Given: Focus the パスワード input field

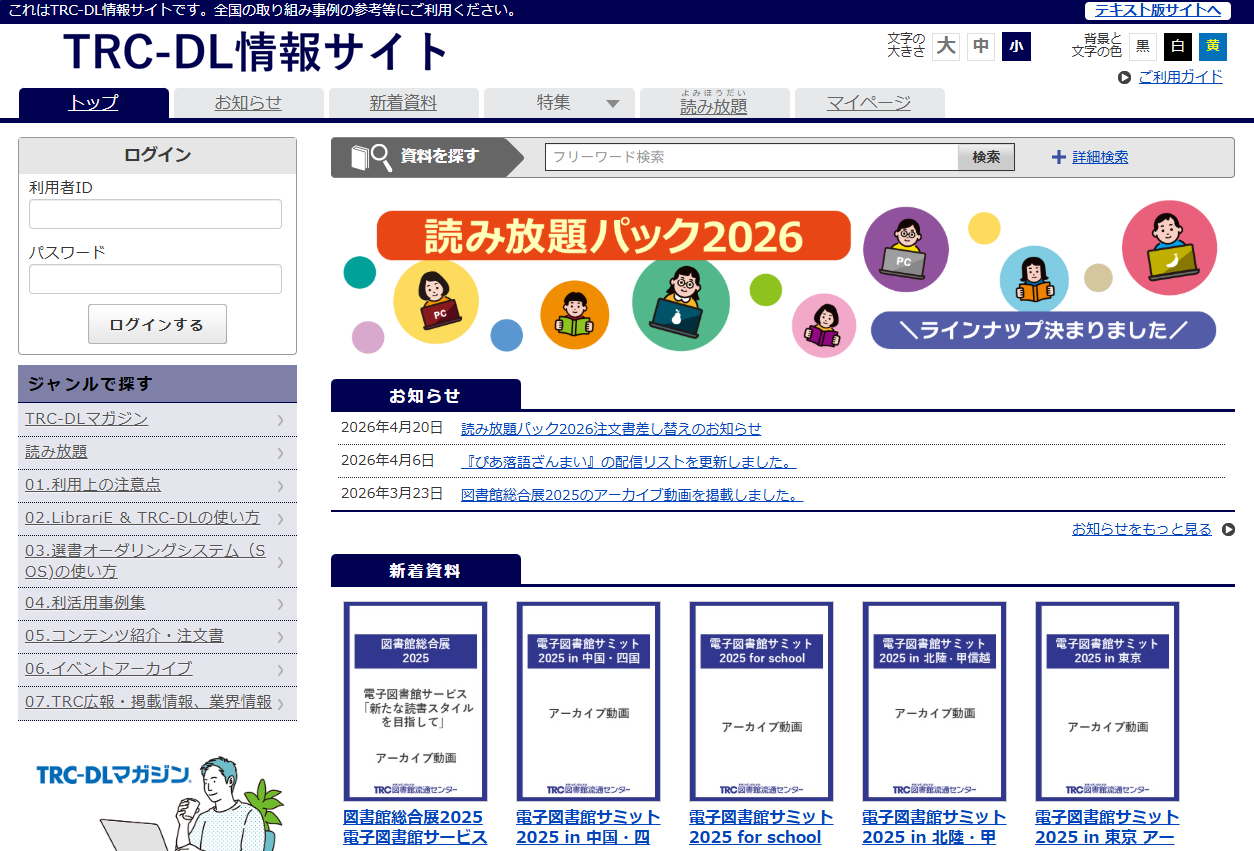Looking at the screenshot, I should click(x=155, y=279).
